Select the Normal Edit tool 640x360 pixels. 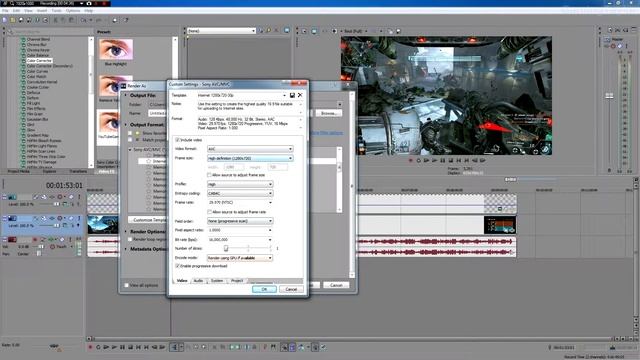click(x=174, y=347)
